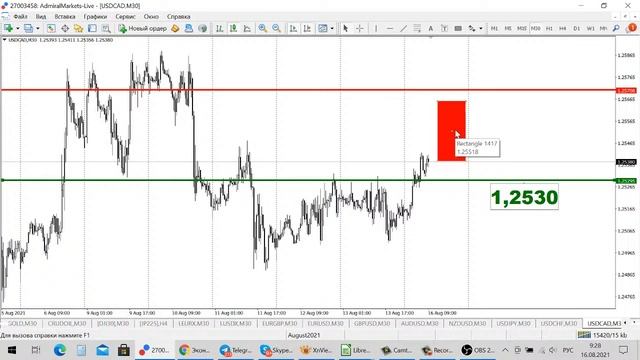Switch to Line Chart mode
640x360 pixels.
247,28
